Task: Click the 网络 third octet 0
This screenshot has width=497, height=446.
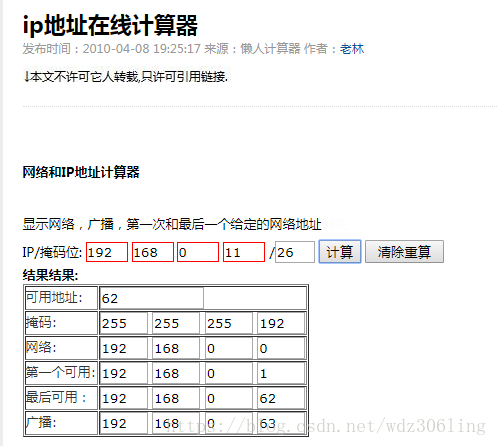Action: point(229,348)
